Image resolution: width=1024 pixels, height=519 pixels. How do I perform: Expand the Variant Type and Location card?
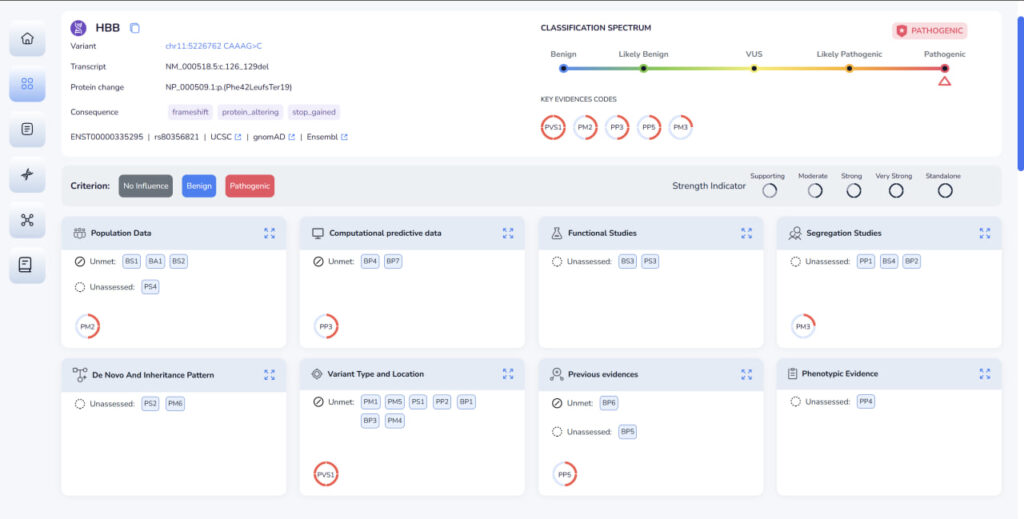coord(508,374)
